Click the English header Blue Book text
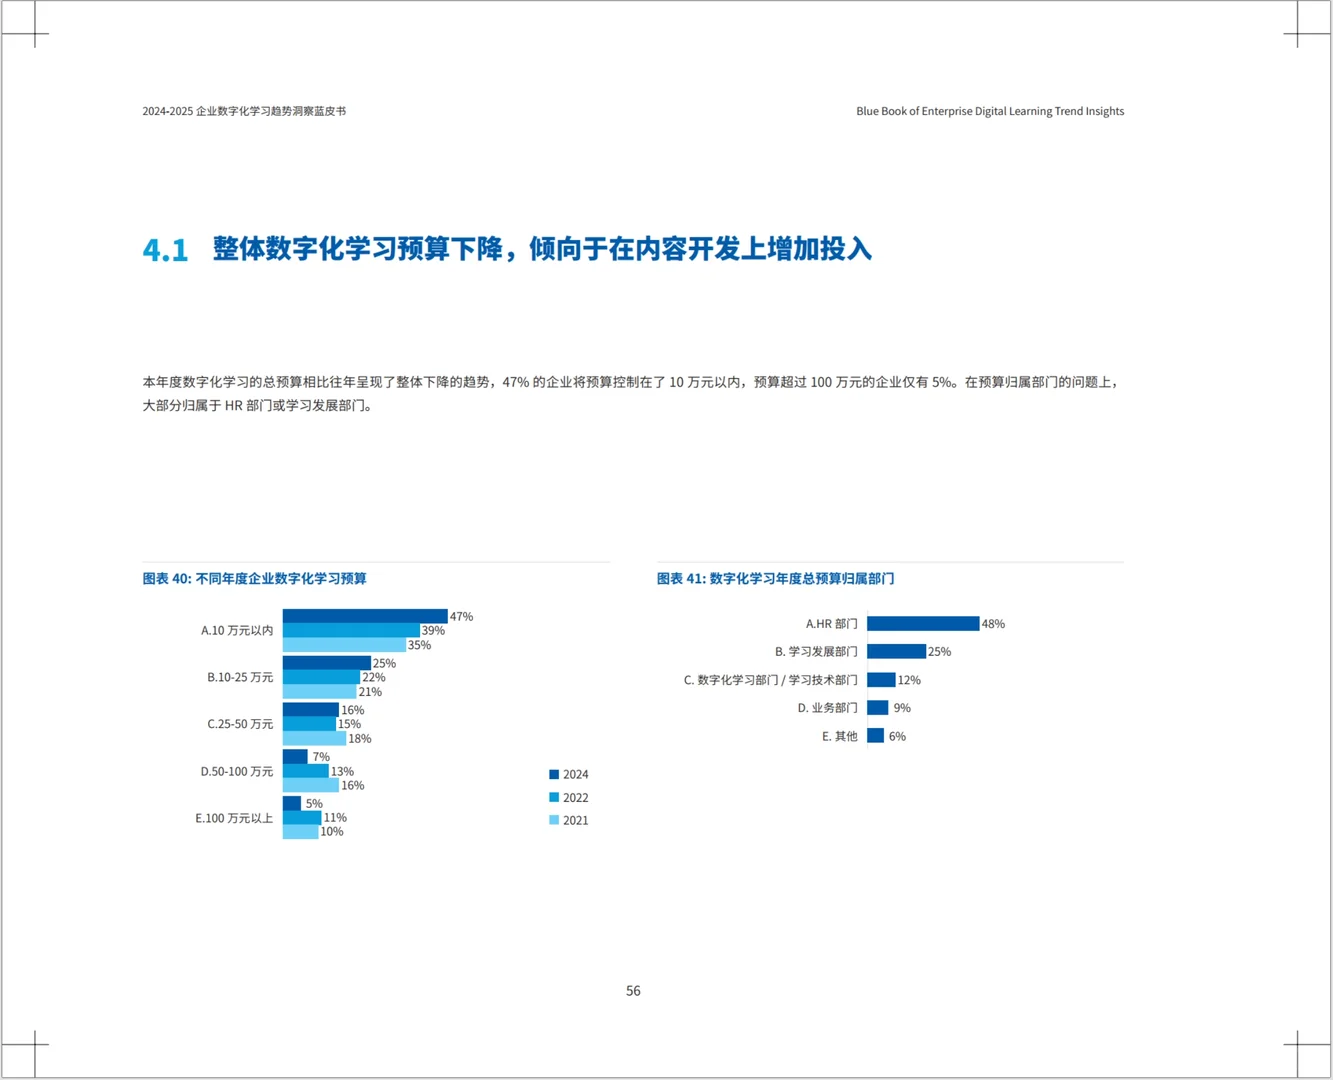Viewport: 1333px width, 1080px height. (988, 111)
